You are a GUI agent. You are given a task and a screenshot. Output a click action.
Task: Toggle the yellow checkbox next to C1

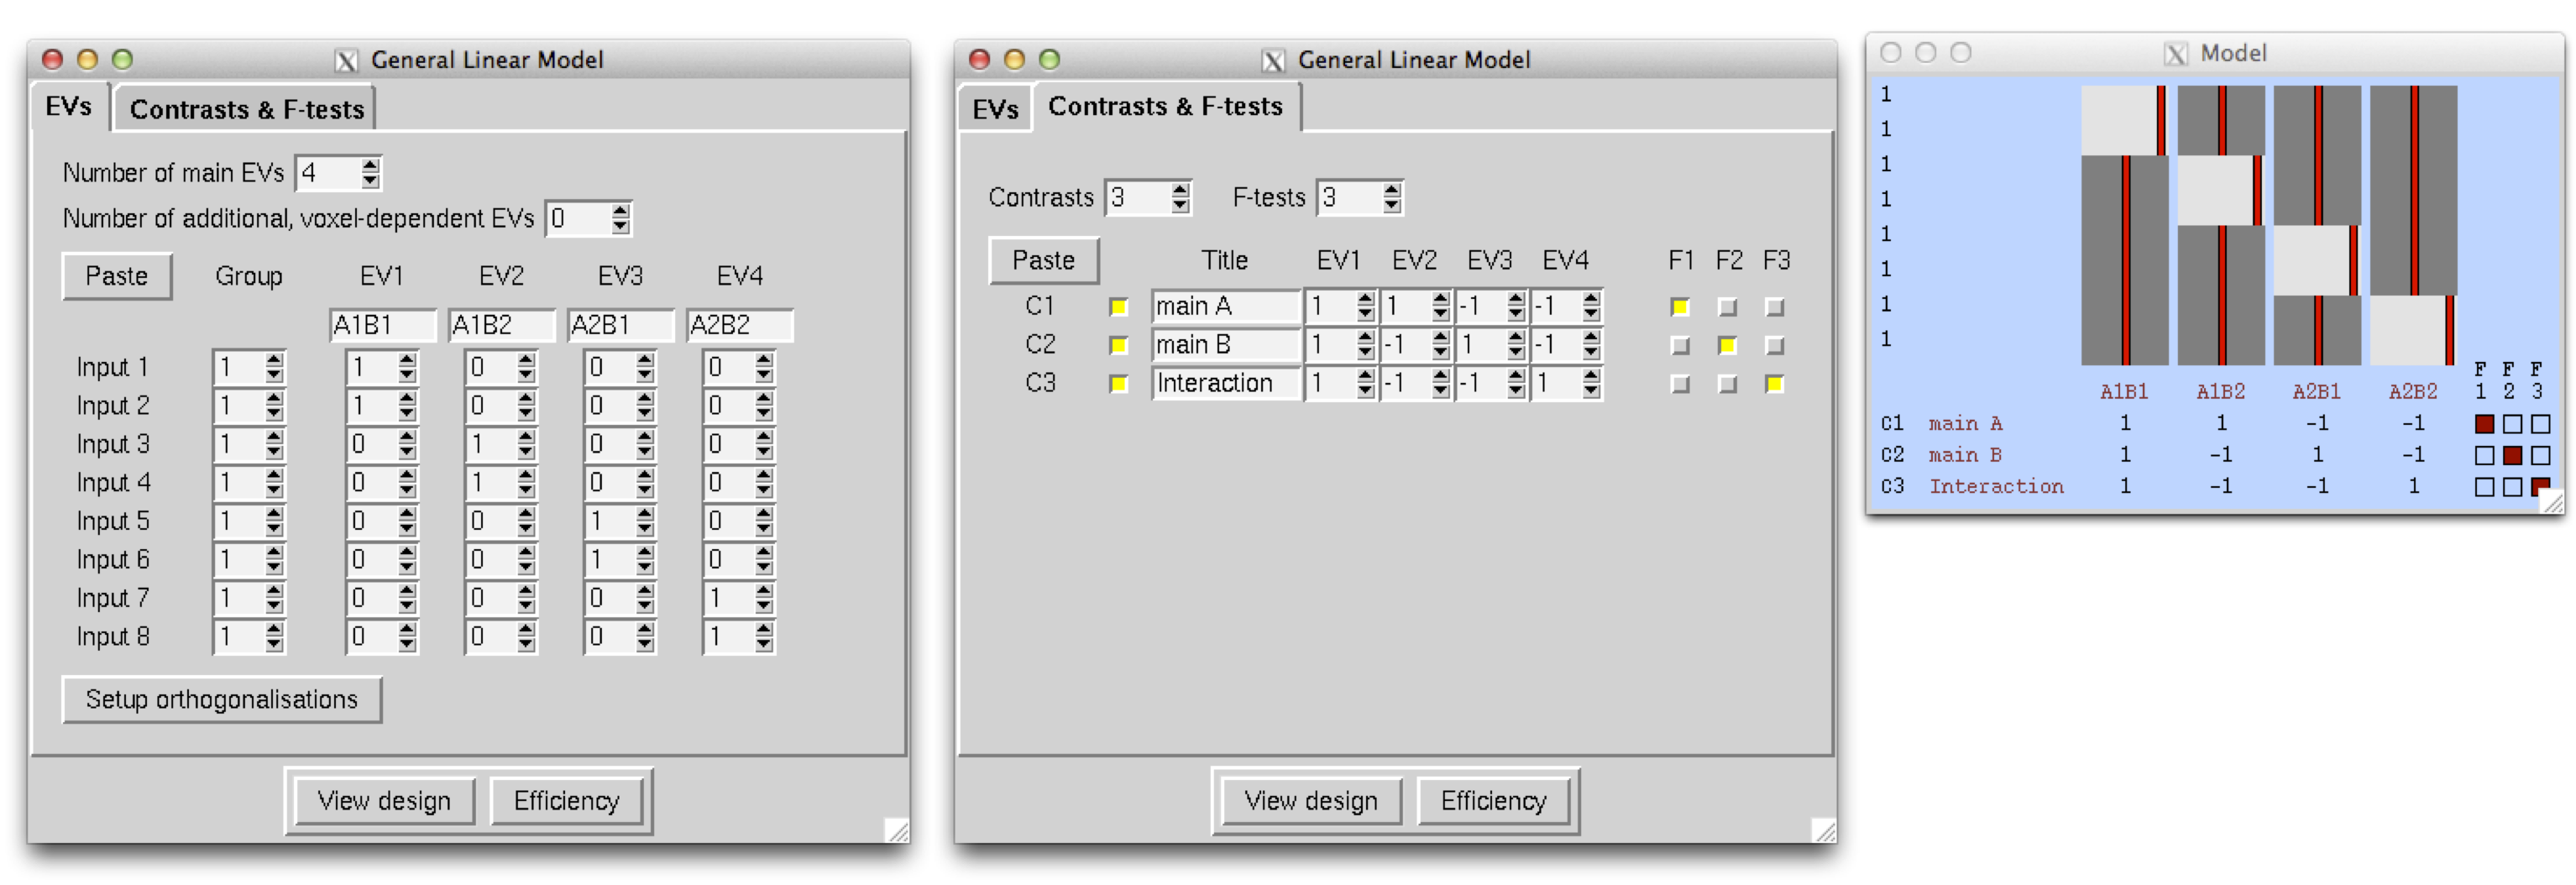tap(1118, 307)
